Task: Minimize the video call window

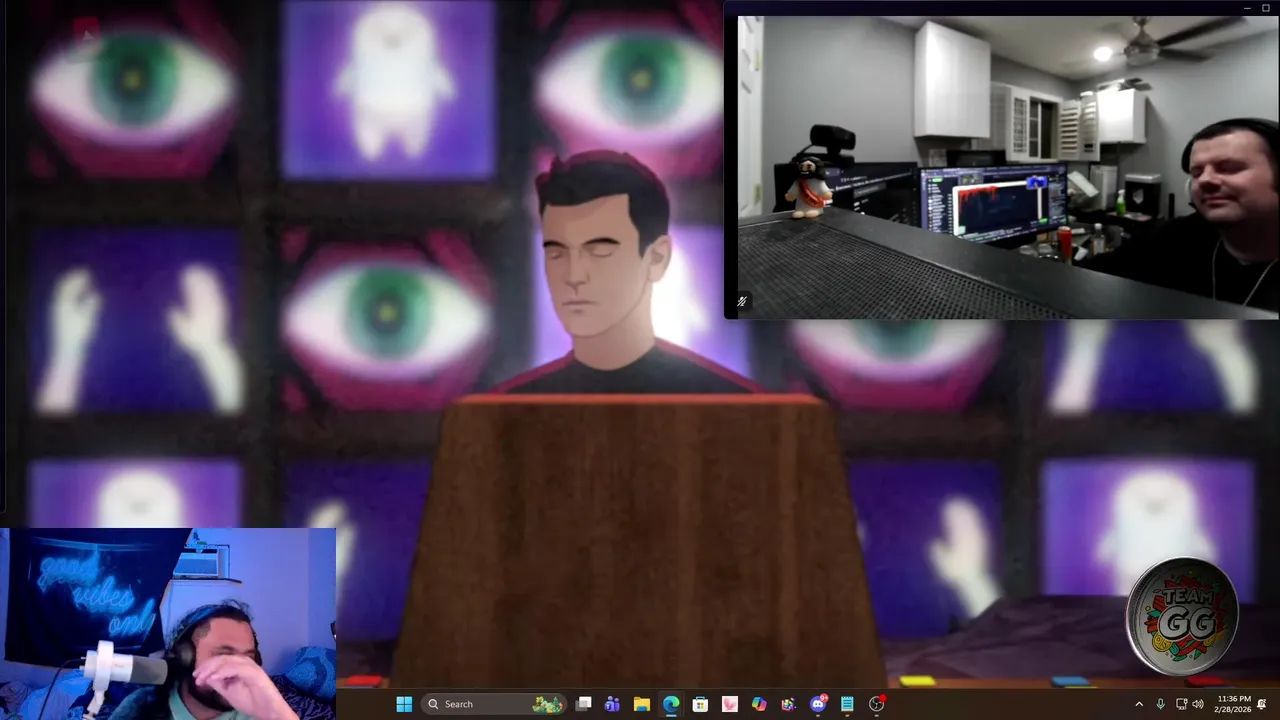Action: (1248, 8)
